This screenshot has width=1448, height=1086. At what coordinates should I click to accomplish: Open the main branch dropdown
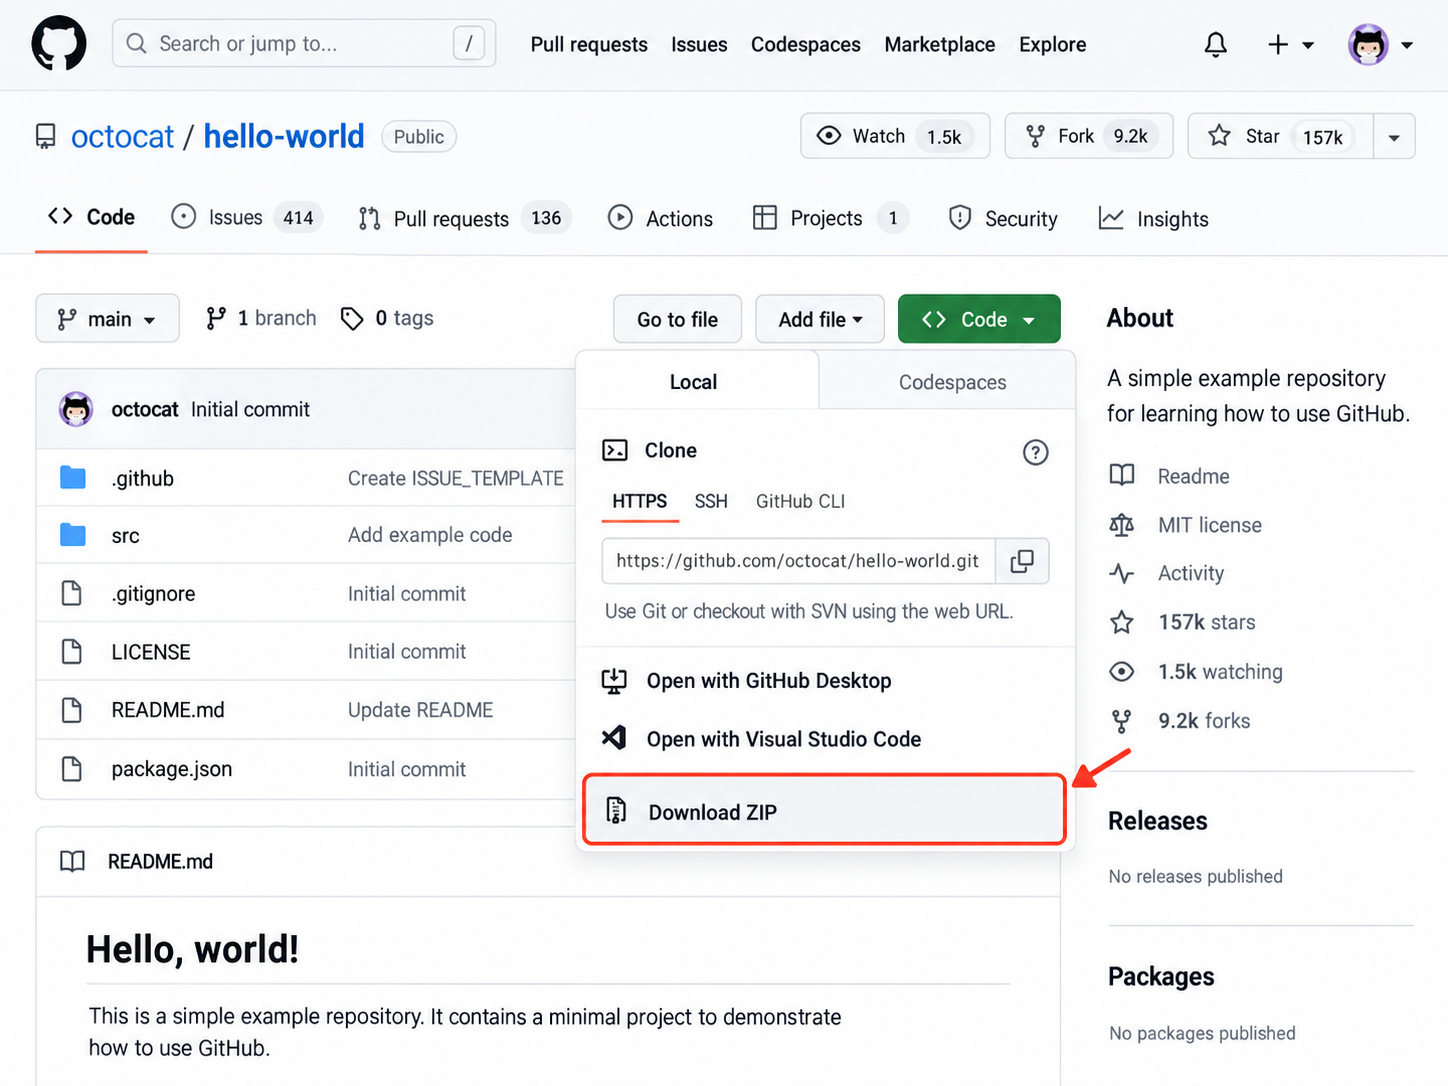tap(107, 319)
